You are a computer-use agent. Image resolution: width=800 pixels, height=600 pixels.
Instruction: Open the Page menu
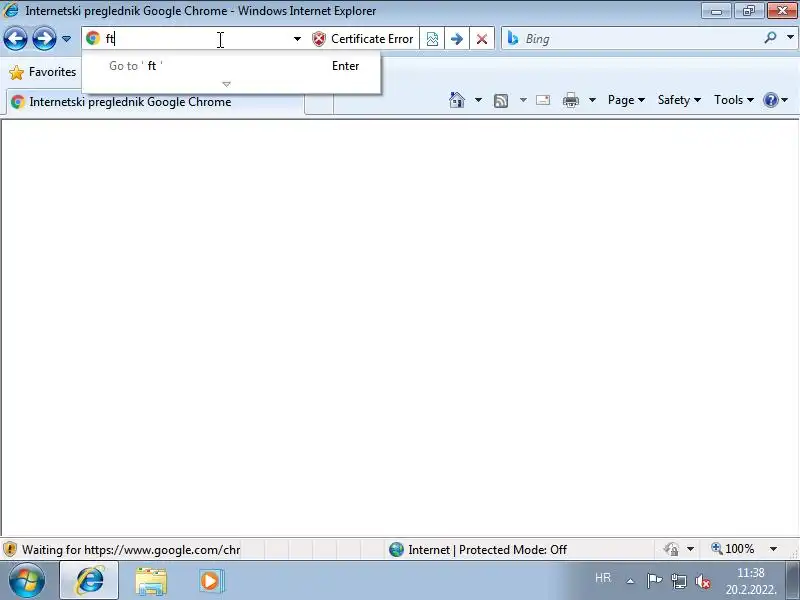626,100
